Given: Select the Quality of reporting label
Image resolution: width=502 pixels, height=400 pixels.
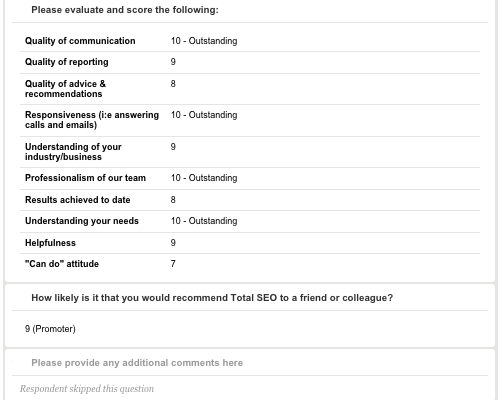Looking at the screenshot, I should tap(67, 62).
